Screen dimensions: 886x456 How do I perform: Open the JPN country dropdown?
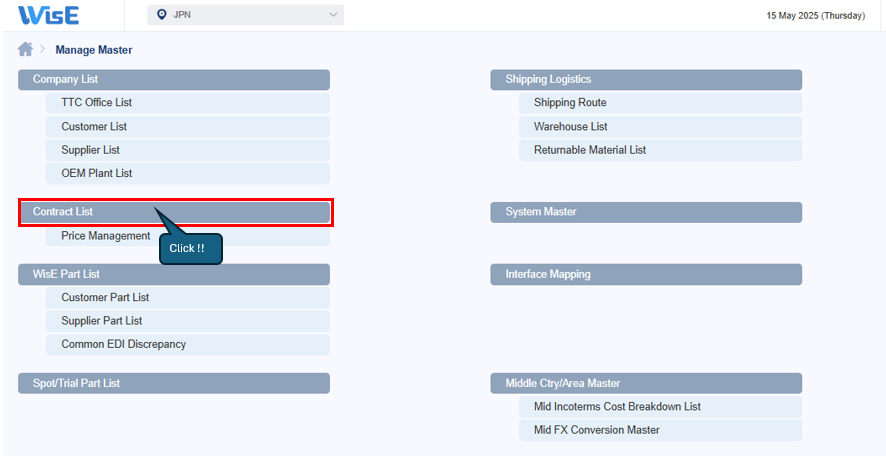[x=245, y=15]
